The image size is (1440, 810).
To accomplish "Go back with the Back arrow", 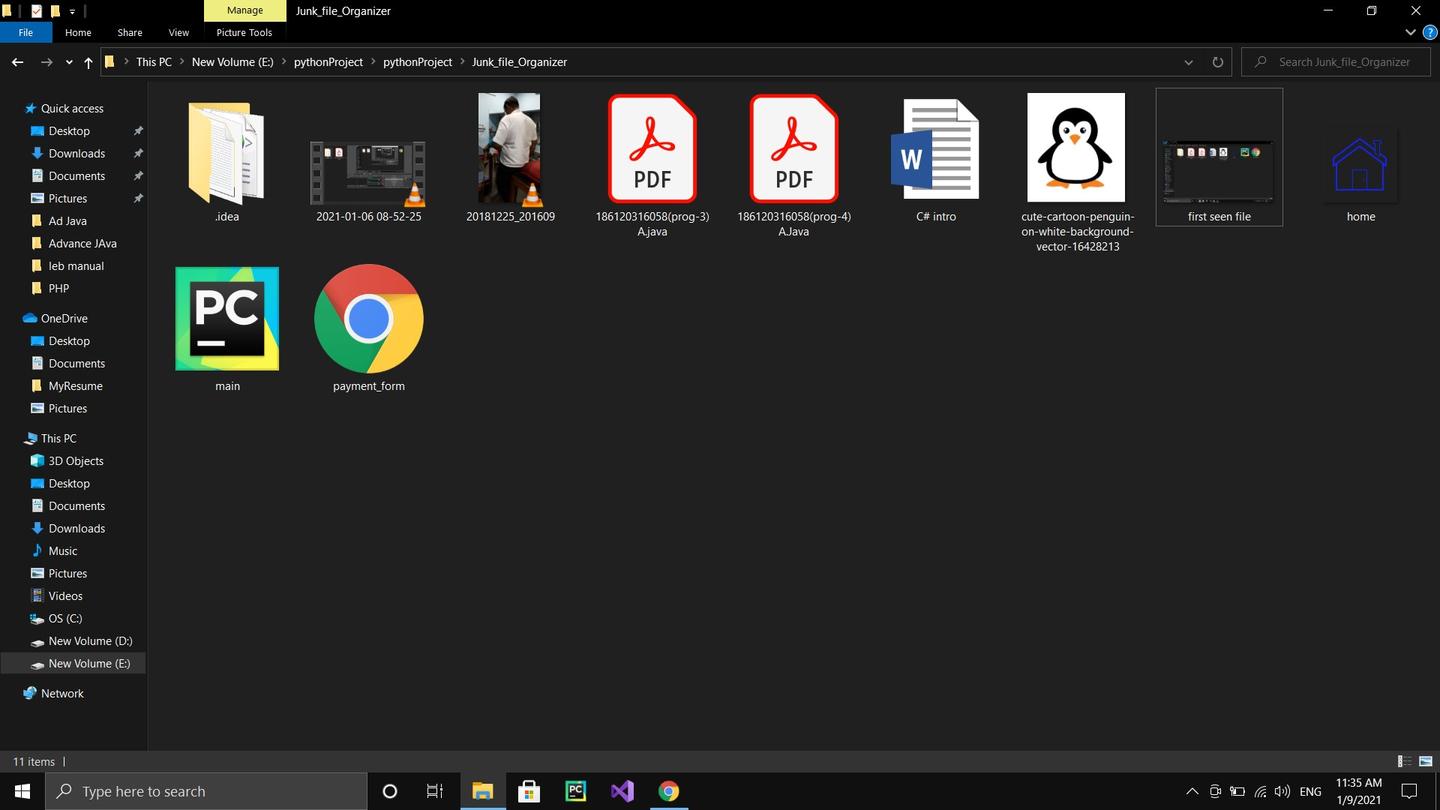I will (x=17, y=62).
